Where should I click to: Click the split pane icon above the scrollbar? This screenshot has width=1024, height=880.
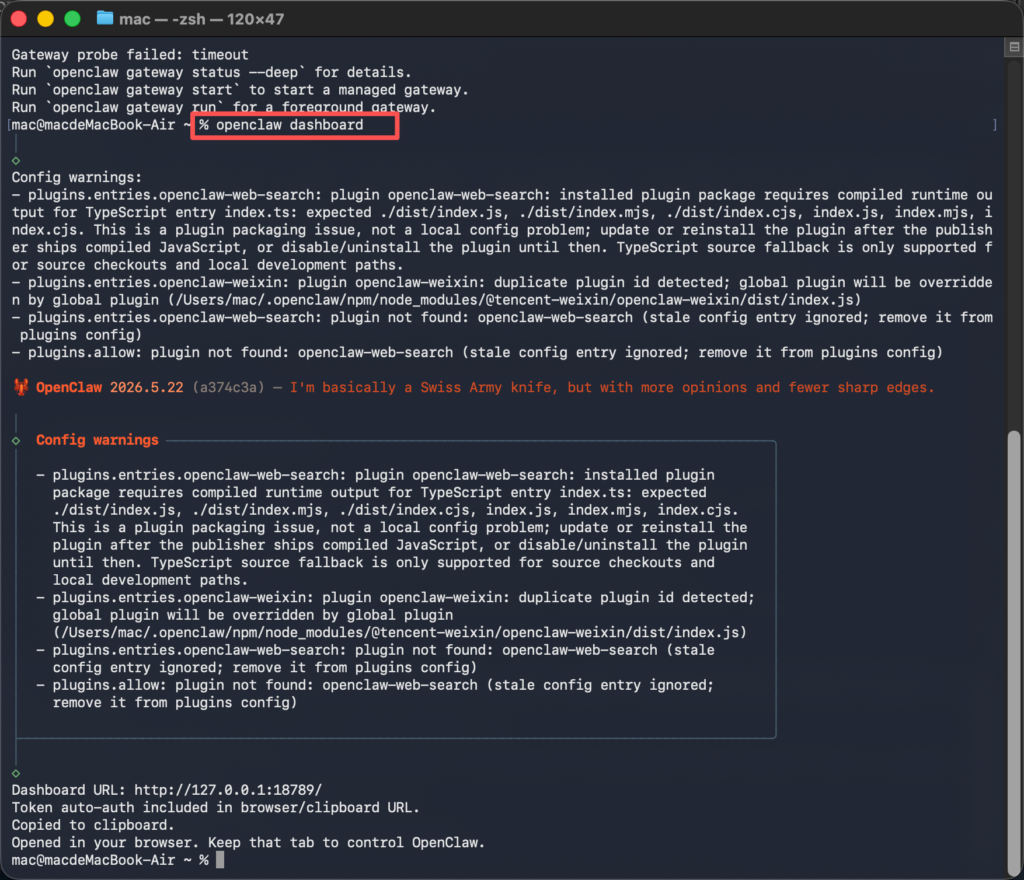click(1014, 47)
